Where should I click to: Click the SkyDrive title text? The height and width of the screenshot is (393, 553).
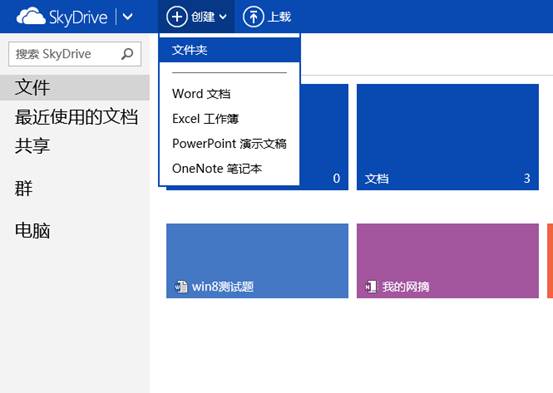[78, 17]
